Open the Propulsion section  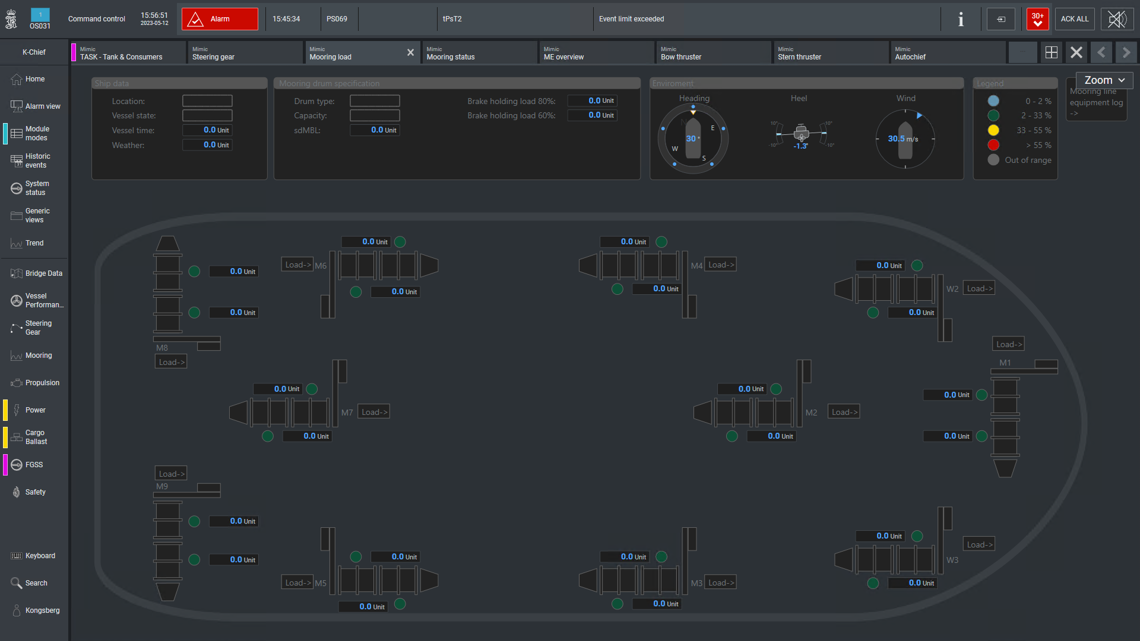[35, 383]
